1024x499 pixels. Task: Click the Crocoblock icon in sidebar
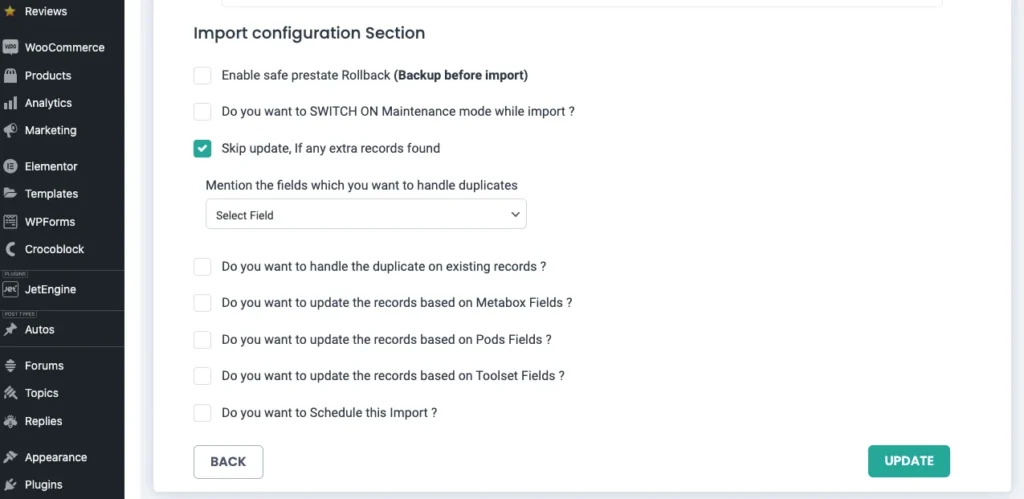[x=11, y=249]
